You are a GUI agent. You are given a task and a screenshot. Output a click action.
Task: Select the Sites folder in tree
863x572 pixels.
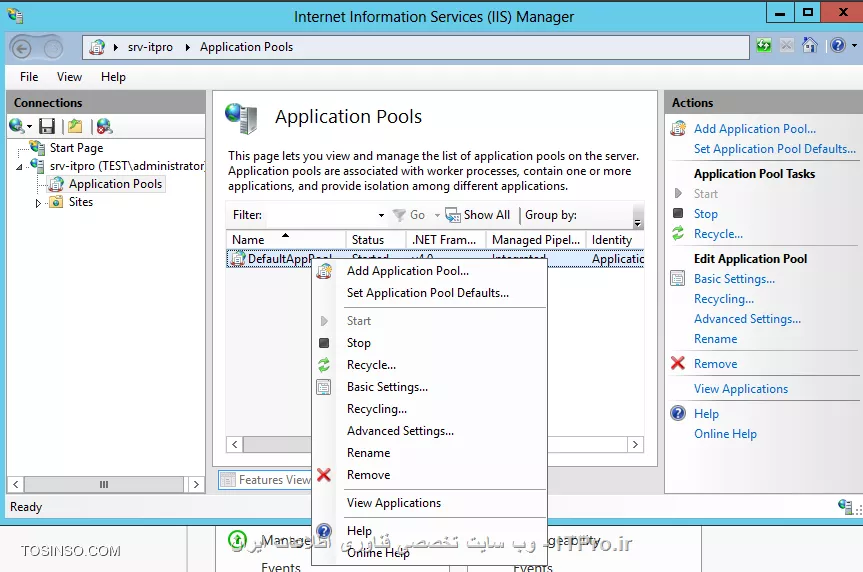(80, 202)
